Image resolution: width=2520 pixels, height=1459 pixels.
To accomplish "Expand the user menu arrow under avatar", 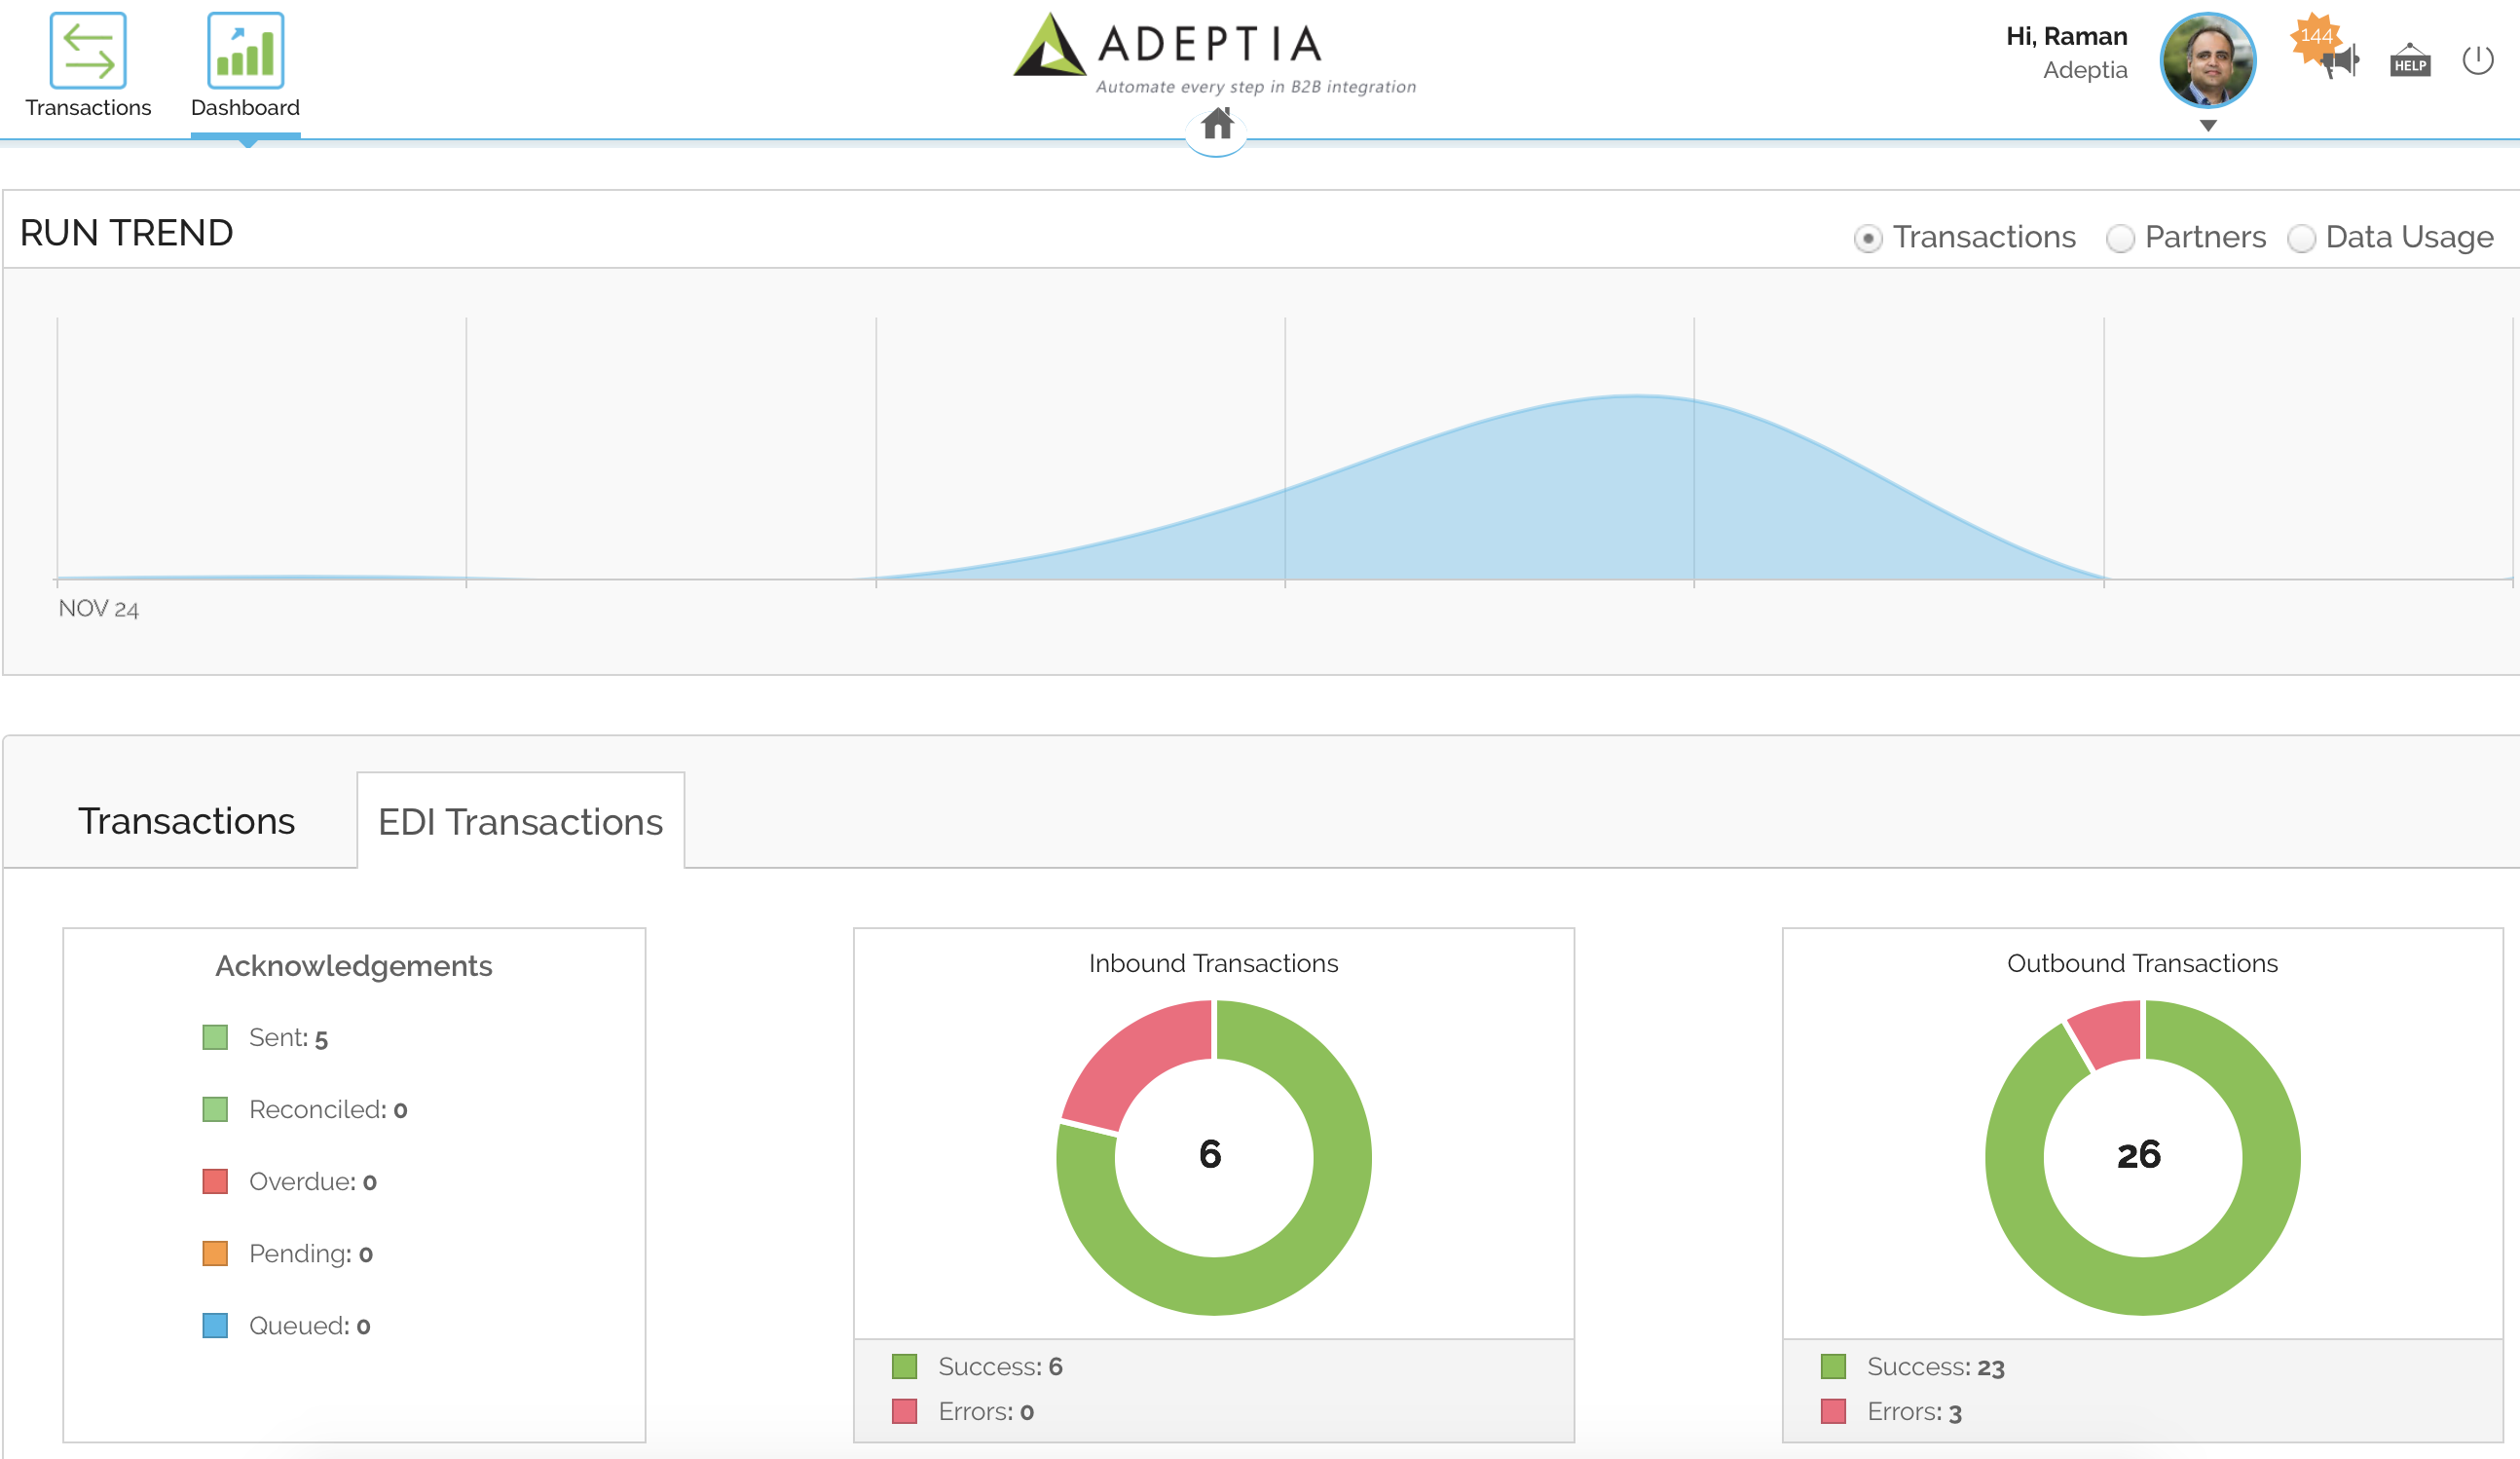I will [x=2208, y=126].
